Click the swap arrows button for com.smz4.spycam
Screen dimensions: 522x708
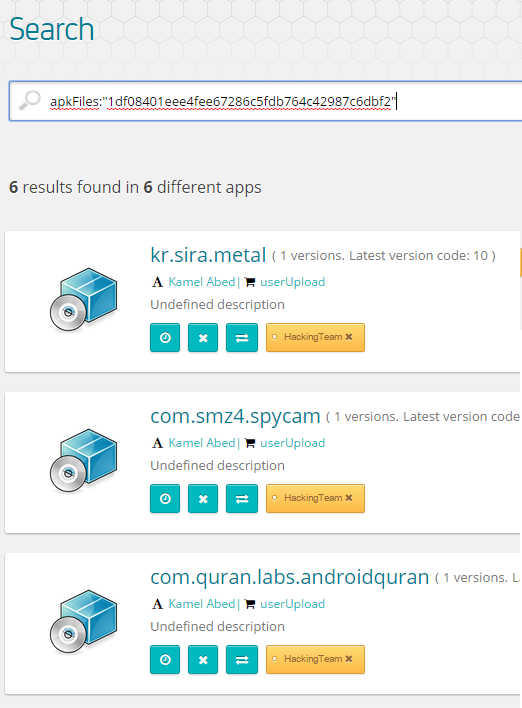242,498
